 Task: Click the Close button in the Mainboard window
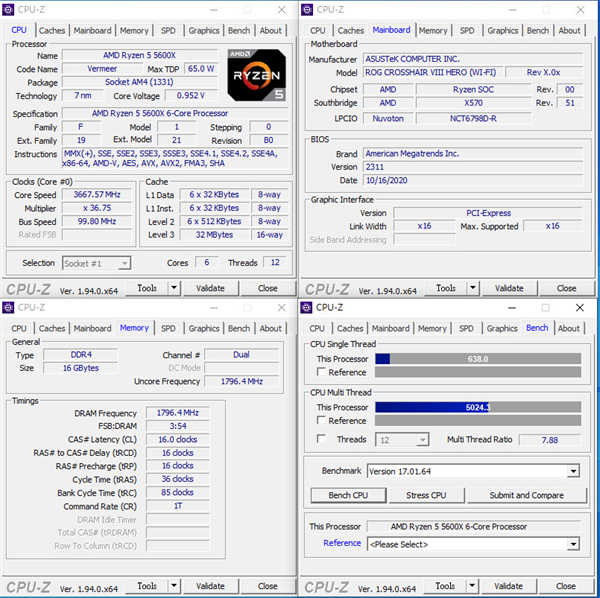tap(566, 288)
